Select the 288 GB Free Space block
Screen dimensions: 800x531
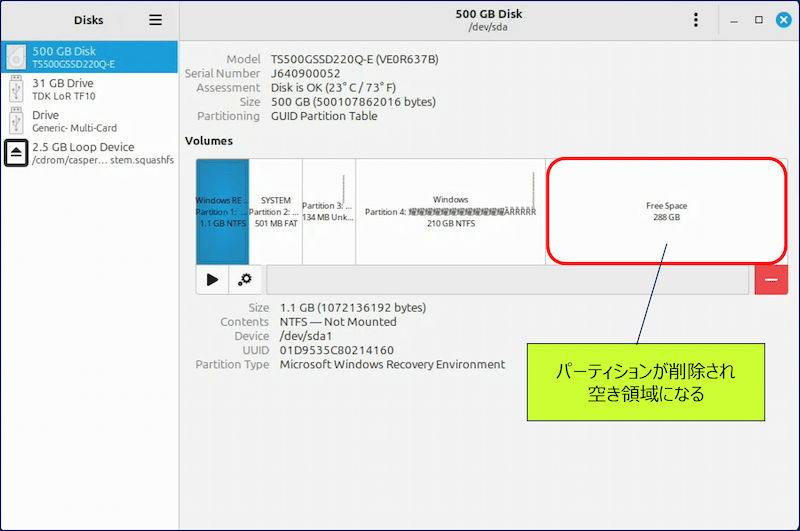point(666,211)
